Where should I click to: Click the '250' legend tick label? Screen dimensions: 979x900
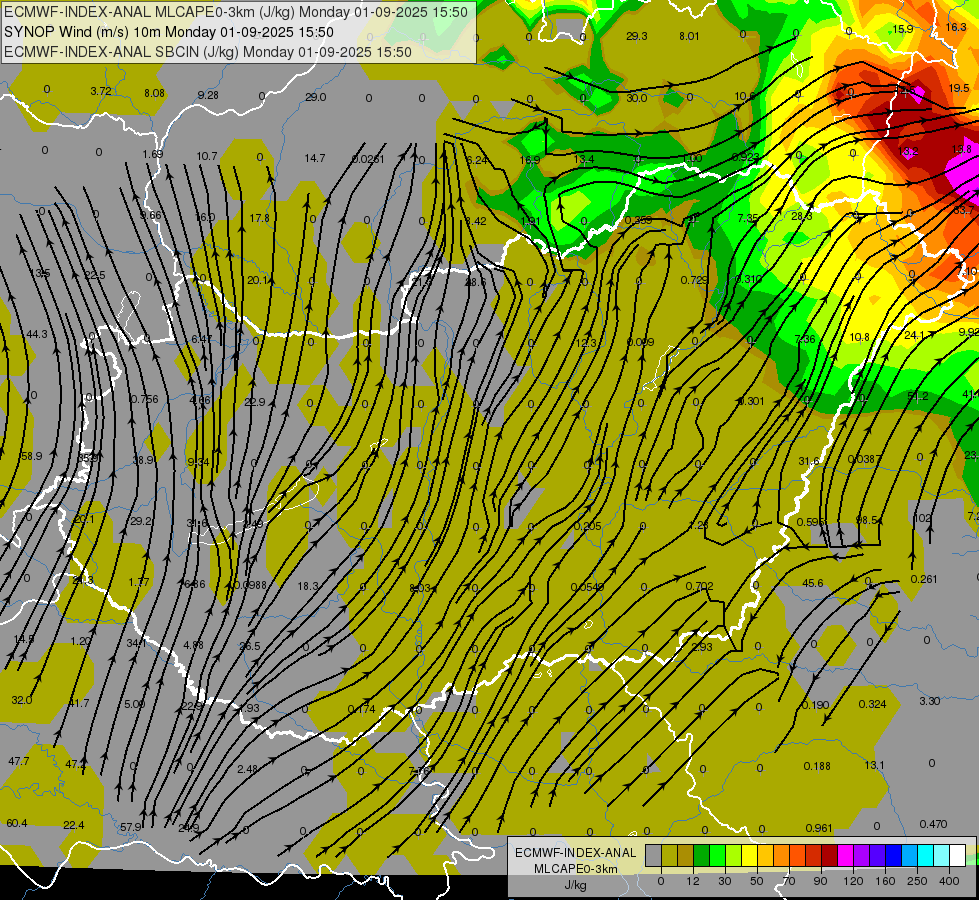coord(917,881)
